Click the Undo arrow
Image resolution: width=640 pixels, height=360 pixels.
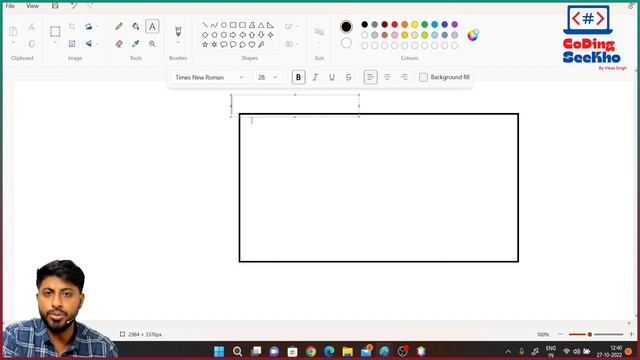[73, 5]
